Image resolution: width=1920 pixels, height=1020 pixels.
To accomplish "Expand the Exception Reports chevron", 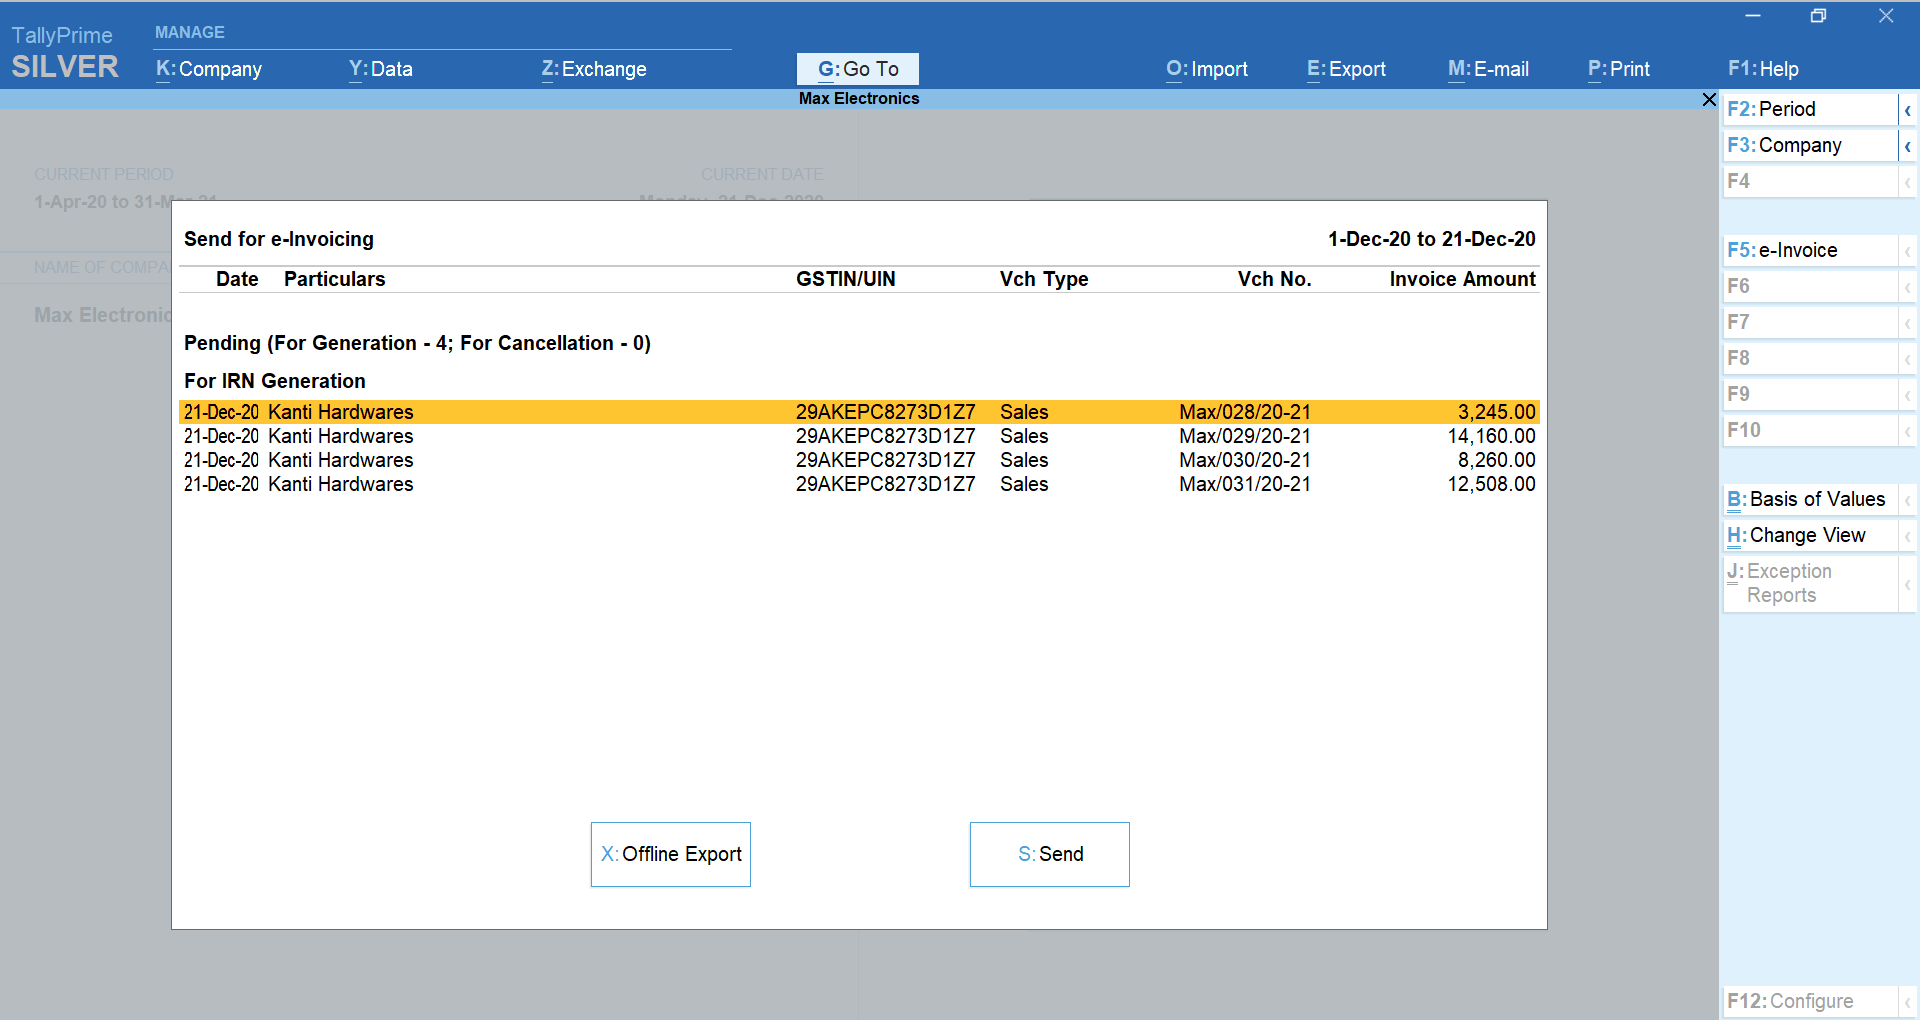I will point(1907,584).
